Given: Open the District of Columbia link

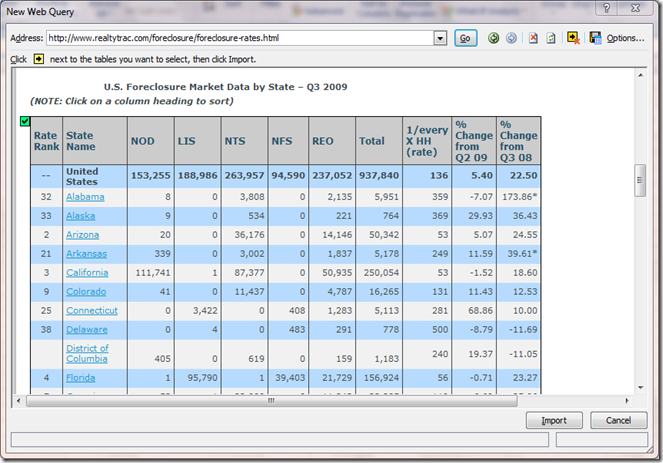Looking at the screenshot, I should click(x=87, y=353).
